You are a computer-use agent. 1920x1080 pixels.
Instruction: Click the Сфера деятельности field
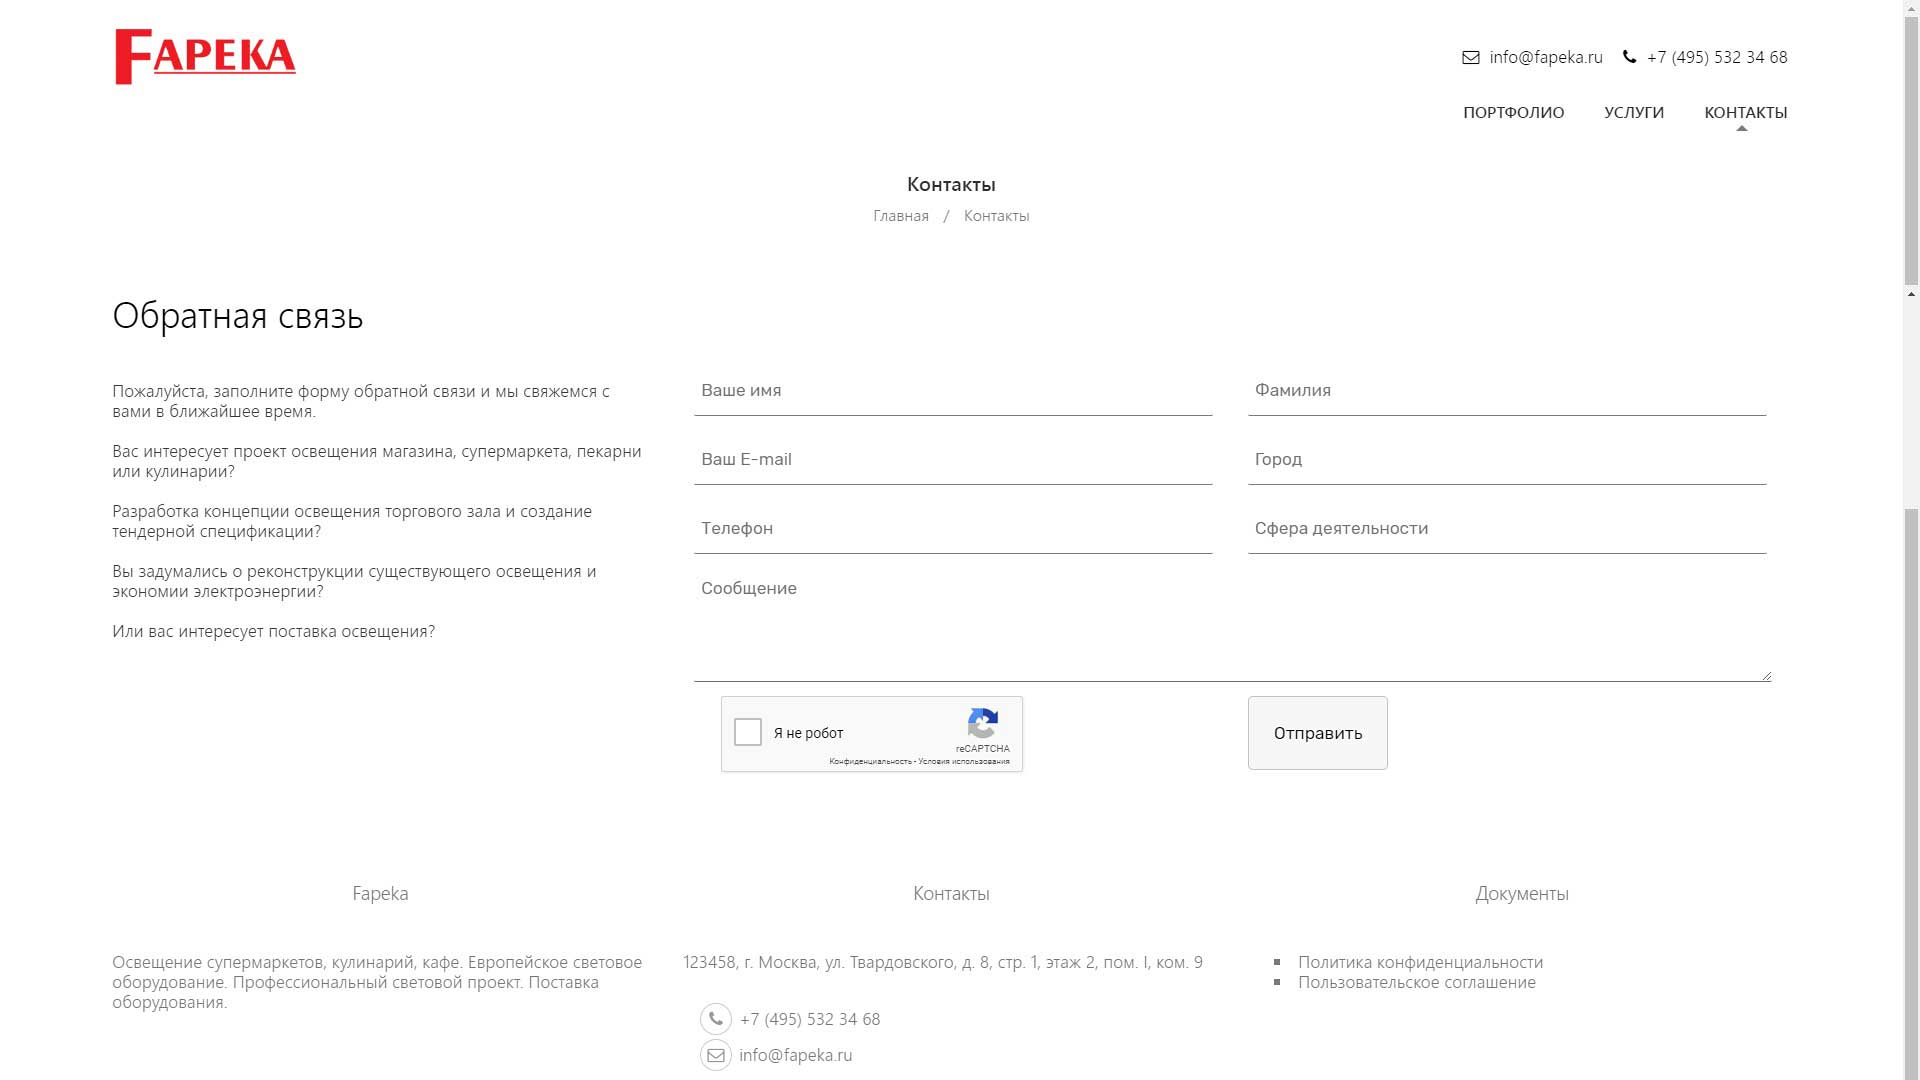[1506, 529]
